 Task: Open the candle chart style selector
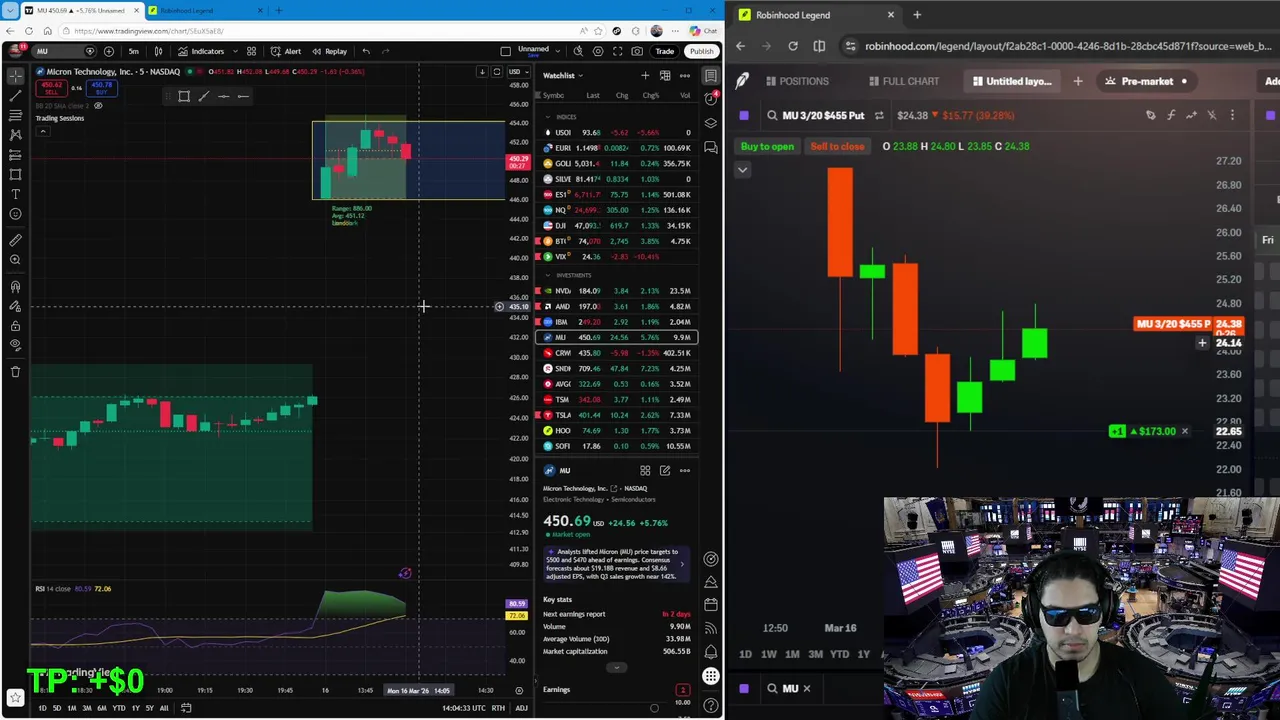pyautogui.click(x=158, y=51)
